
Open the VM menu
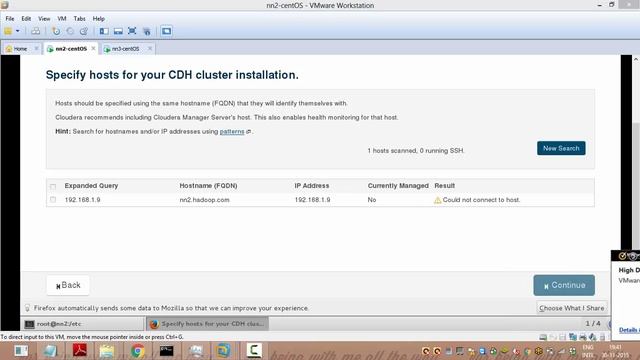coord(62,18)
